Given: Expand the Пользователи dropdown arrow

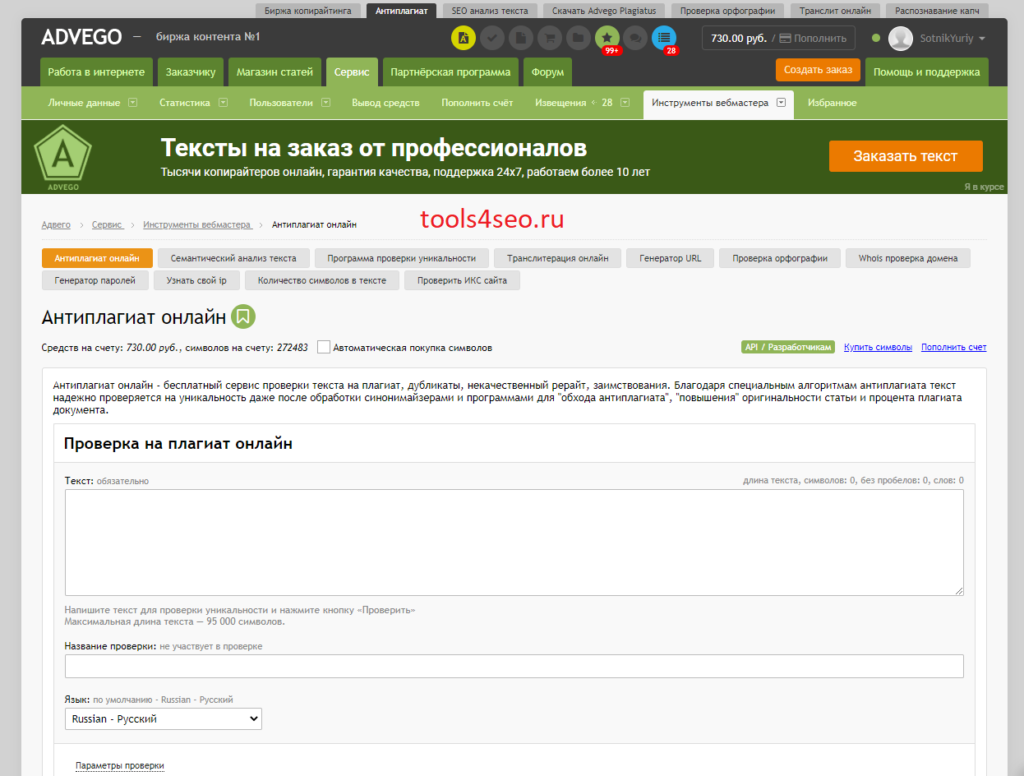Looking at the screenshot, I should pyautogui.click(x=326, y=103).
